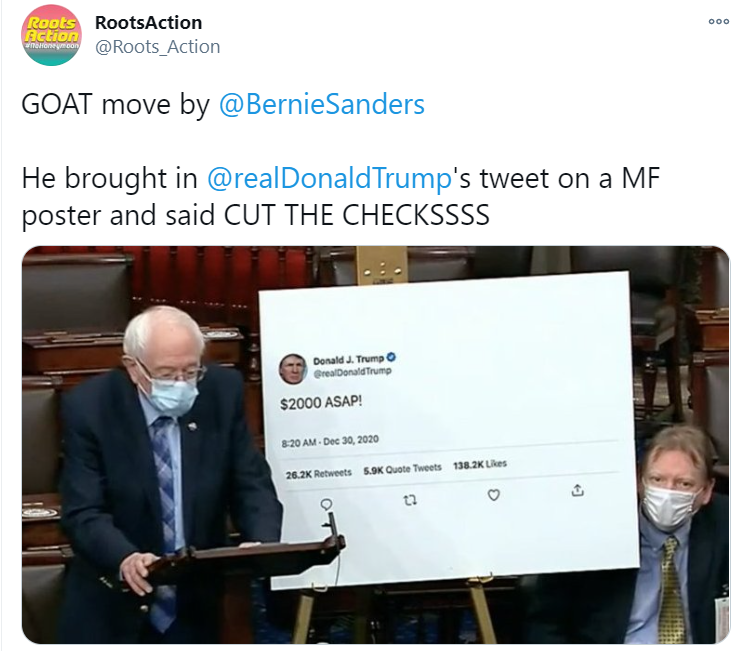This screenshot has width=744, height=651.
Task: Click the heart like icon on poster
Action: [493, 495]
